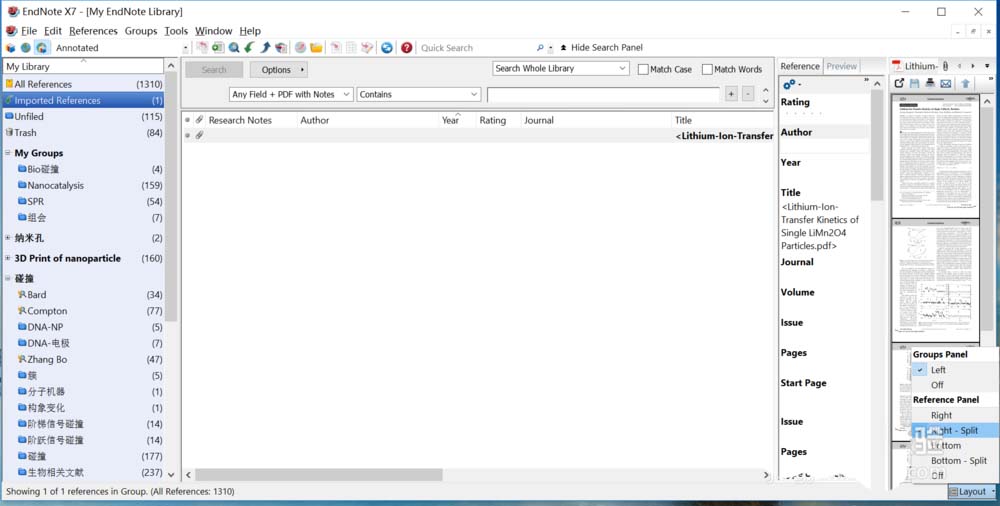Switch to the Preview tab
The width and height of the screenshot is (1000, 506).
pyautogui.click(x=841, y=66)
